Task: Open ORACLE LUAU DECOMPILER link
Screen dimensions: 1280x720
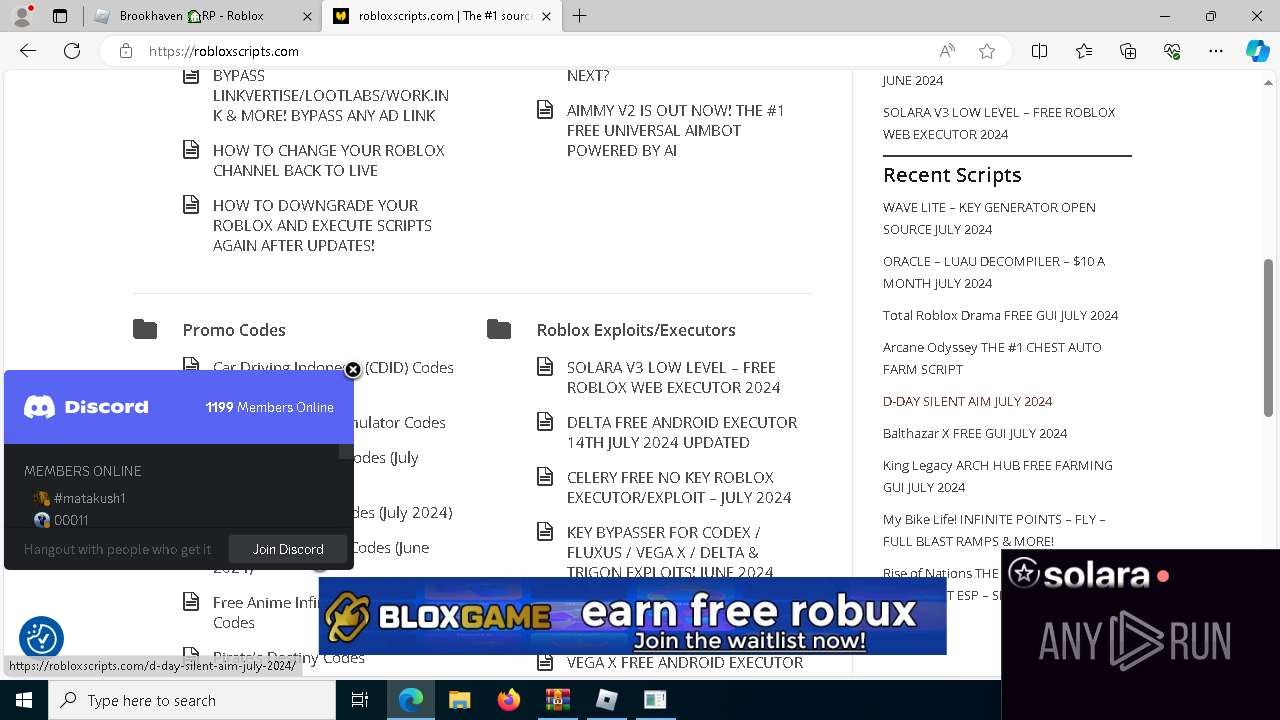Action: point(994,272)
